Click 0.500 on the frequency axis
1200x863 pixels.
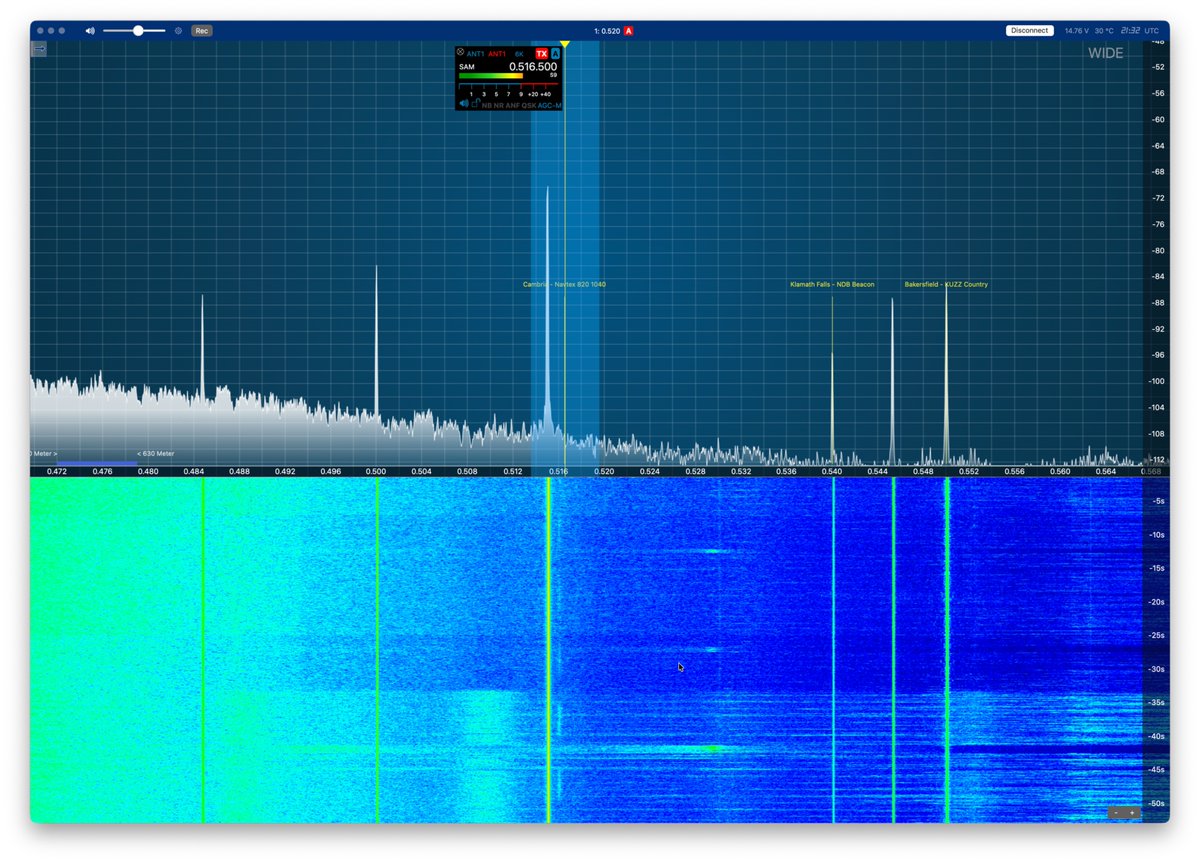(376, 471)
